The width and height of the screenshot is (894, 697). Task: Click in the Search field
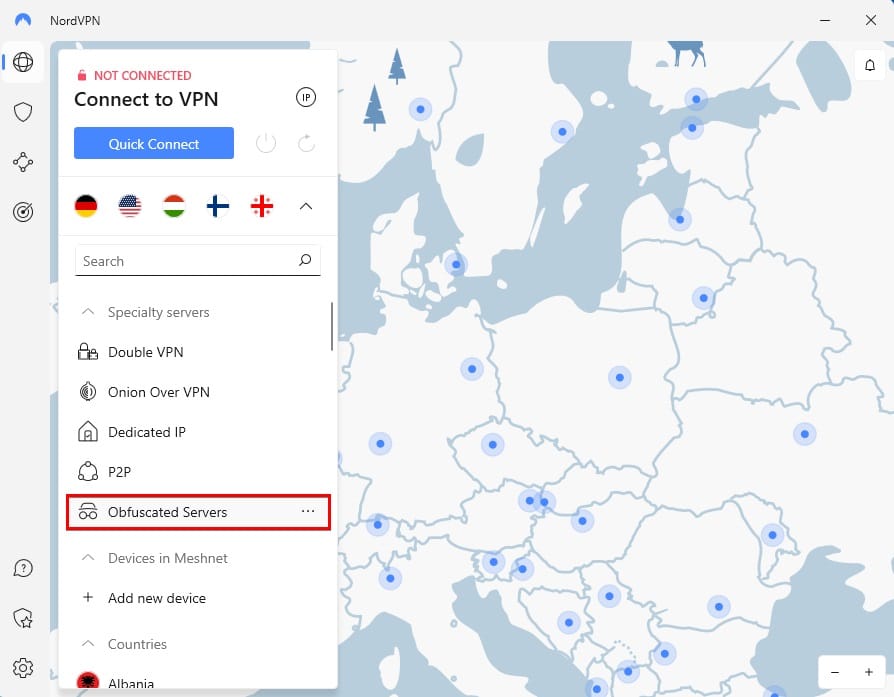198,261
